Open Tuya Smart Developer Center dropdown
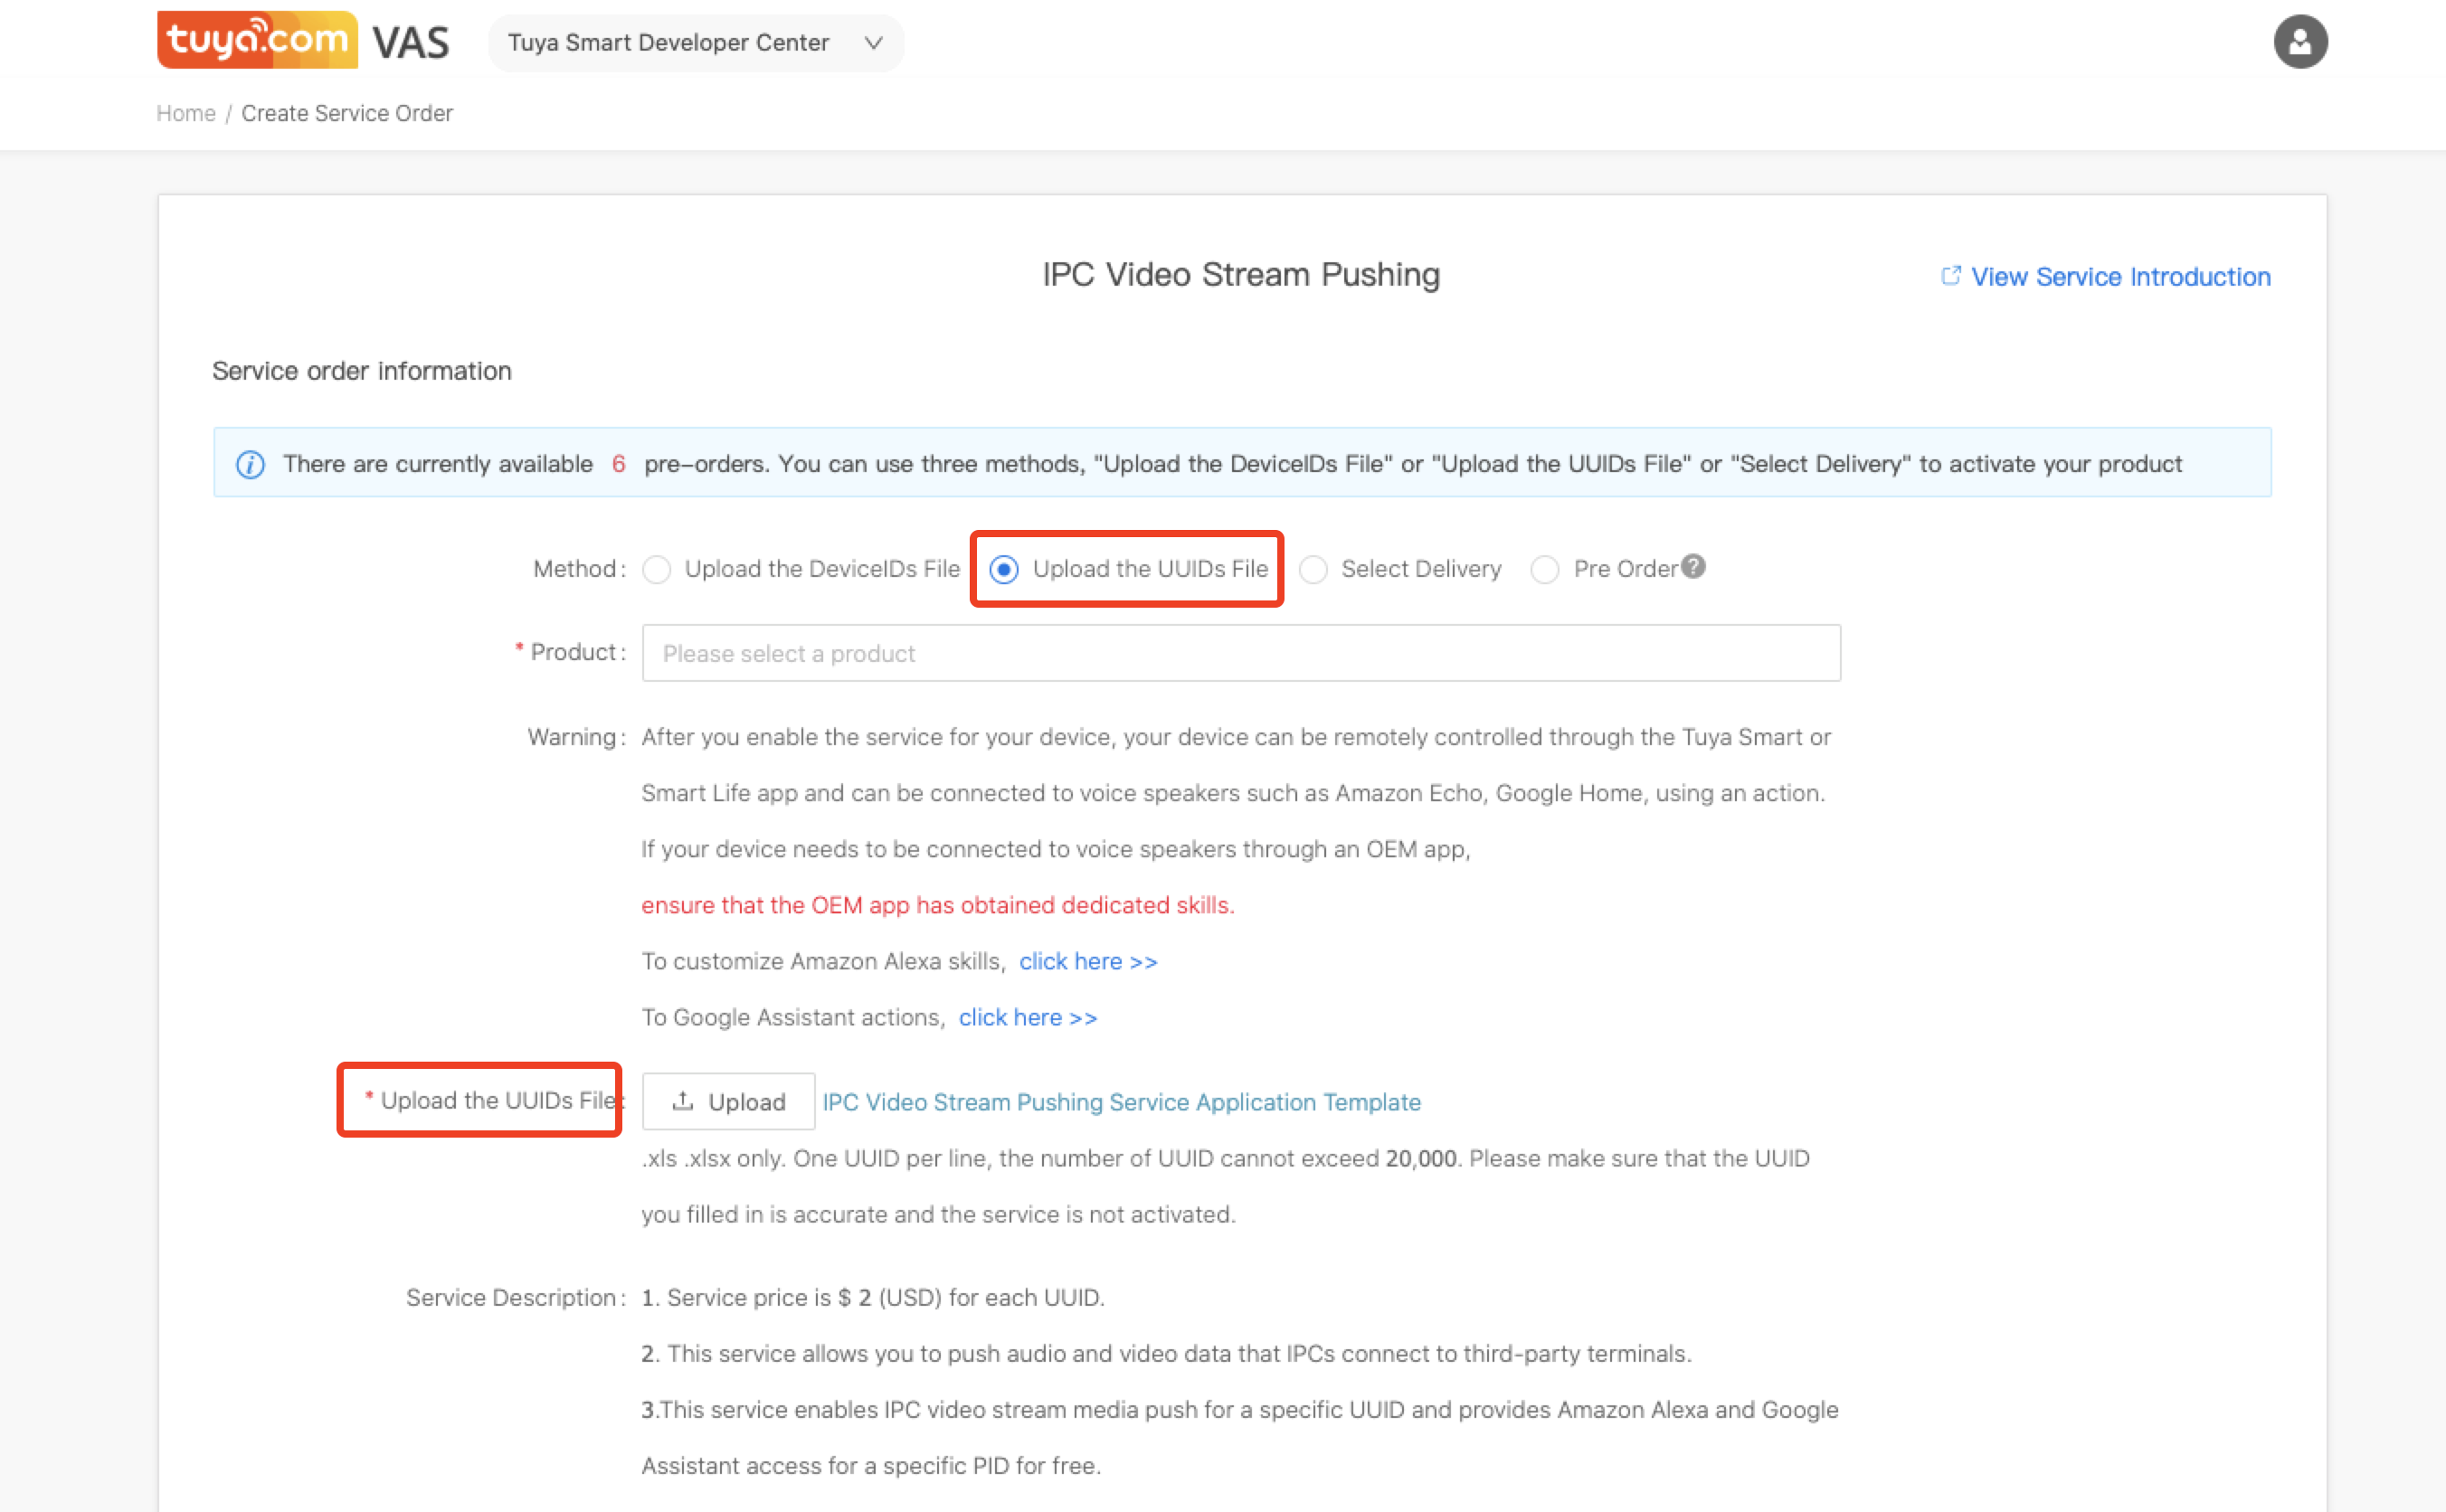 pyautogui.click(x=696, y=43)
